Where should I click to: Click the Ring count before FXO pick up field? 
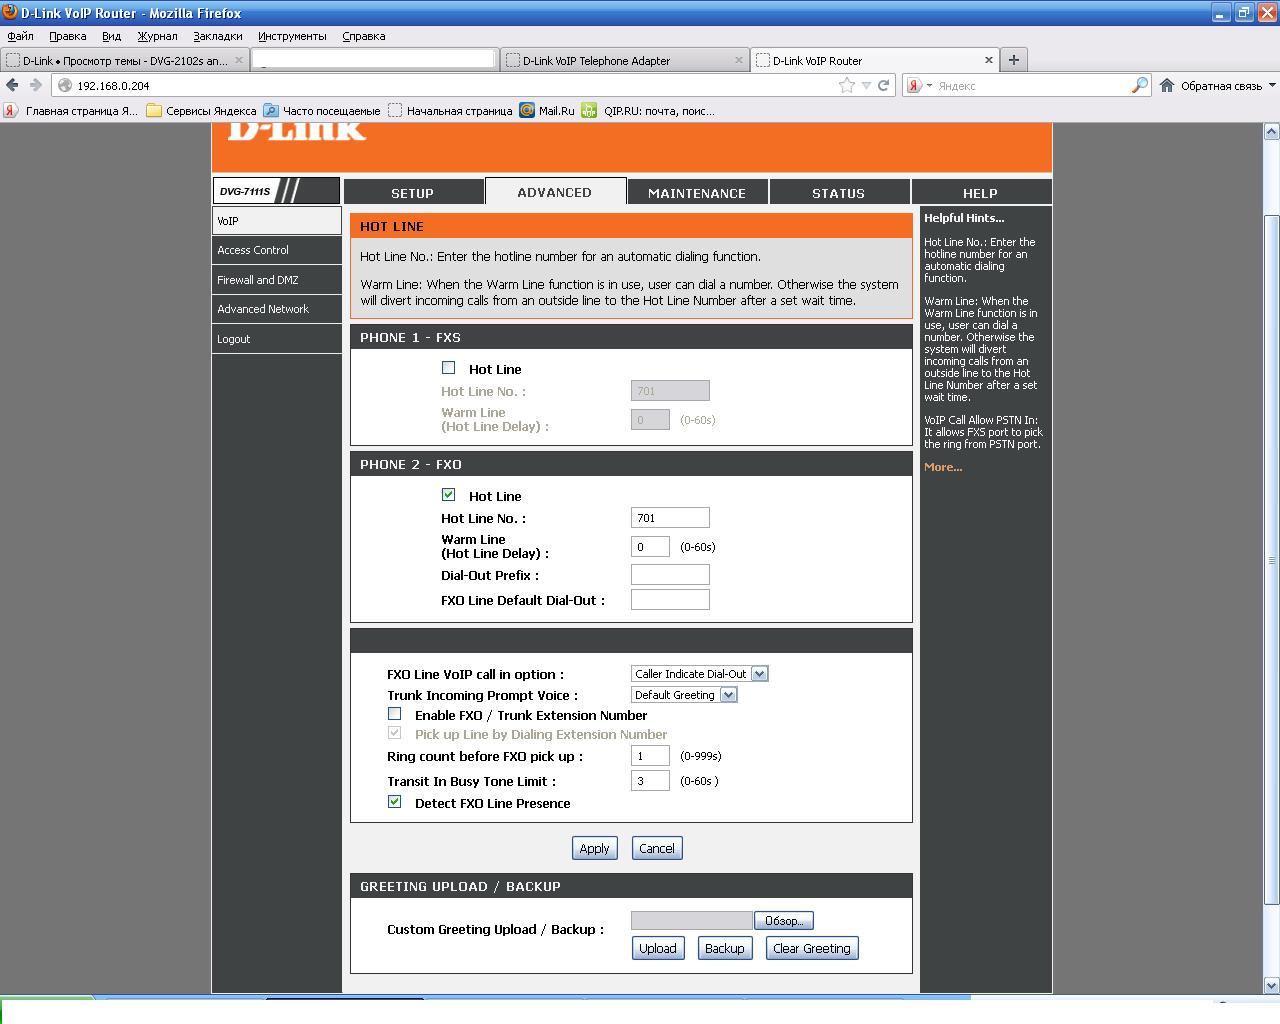click(650, 756)
